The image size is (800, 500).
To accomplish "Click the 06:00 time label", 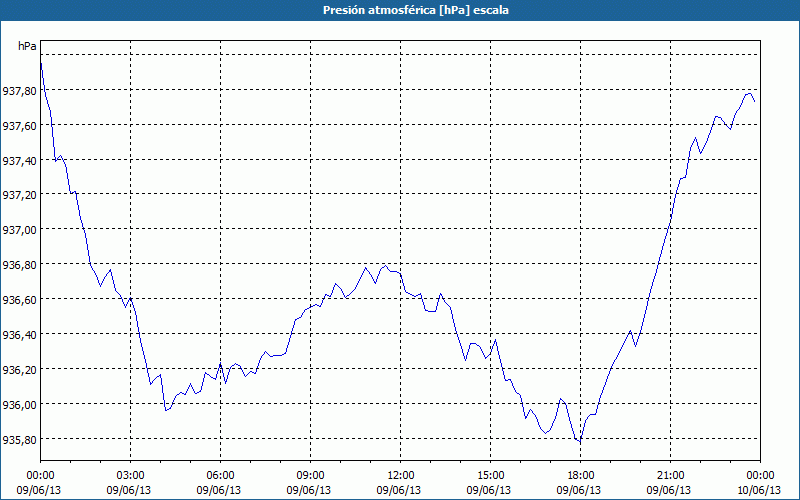I will 220,476.
